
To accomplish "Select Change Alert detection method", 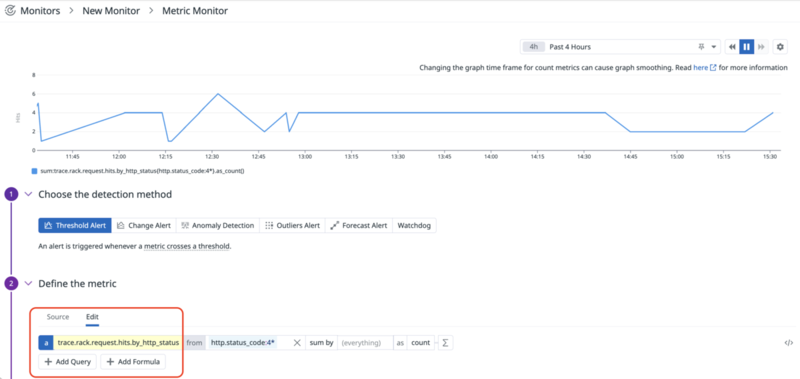I will pyautogui.click(x=144, y=225).
